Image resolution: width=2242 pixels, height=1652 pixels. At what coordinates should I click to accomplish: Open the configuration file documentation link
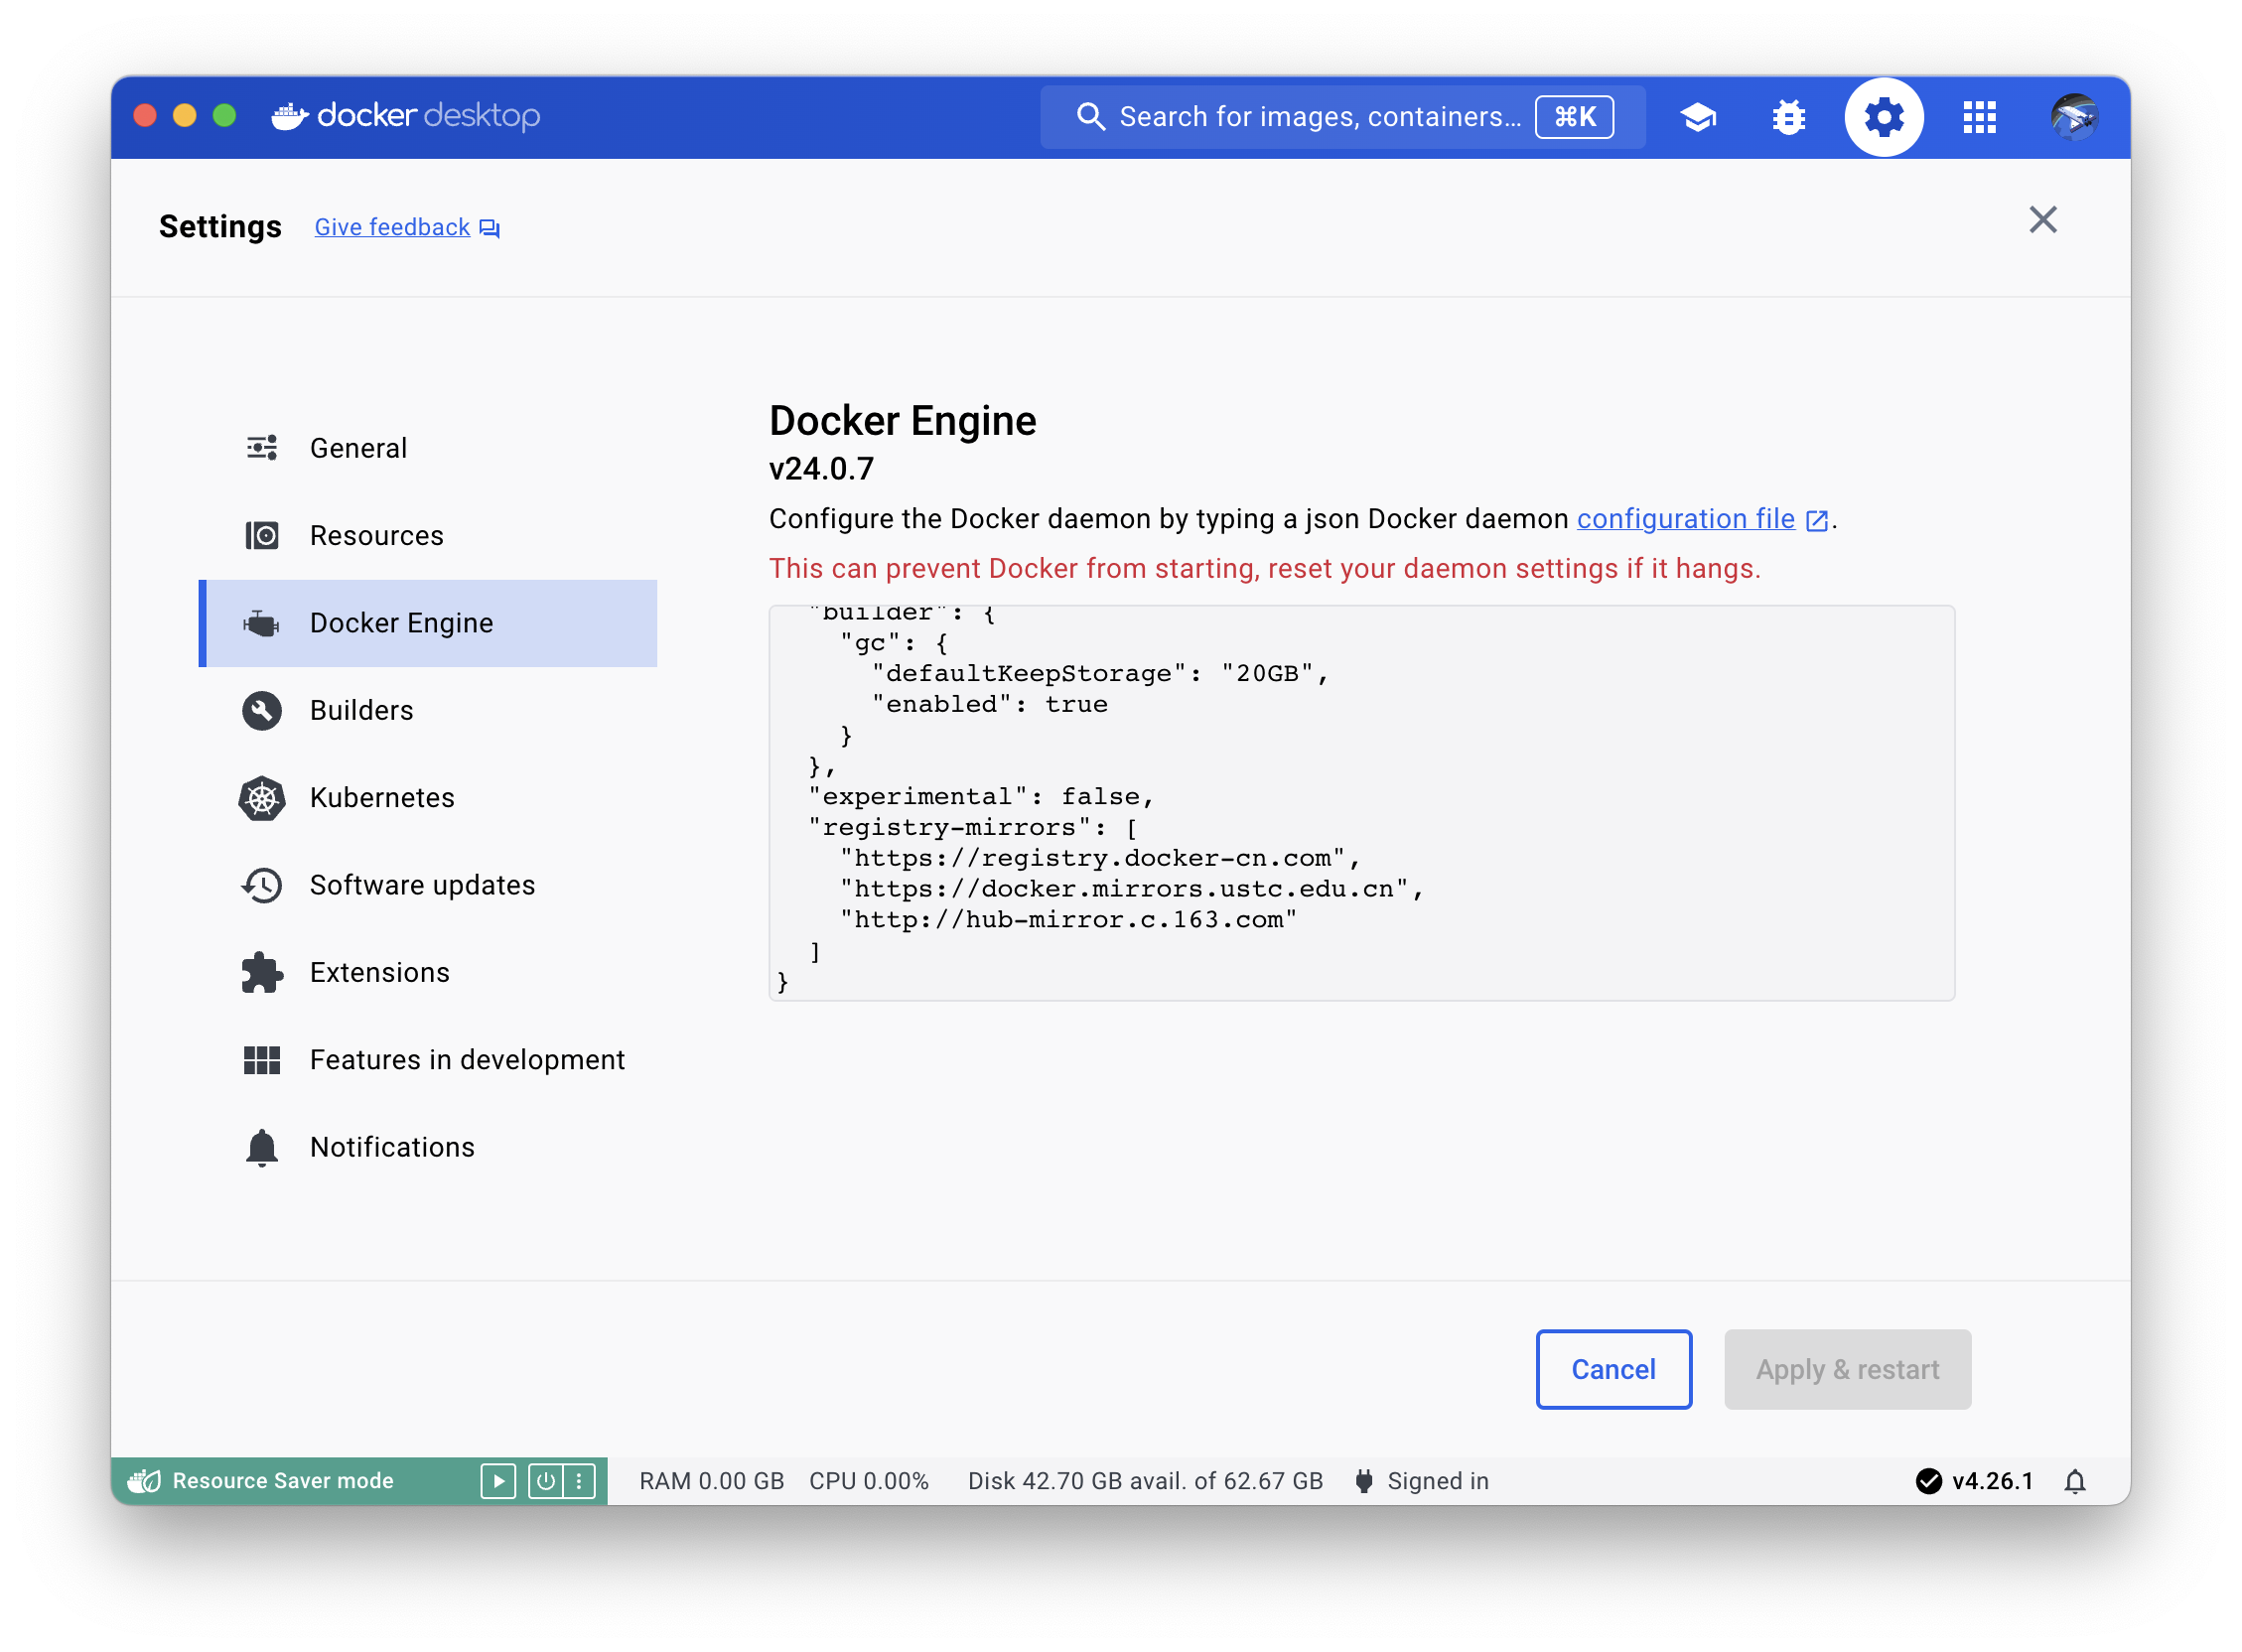[x=1685, y=519]
